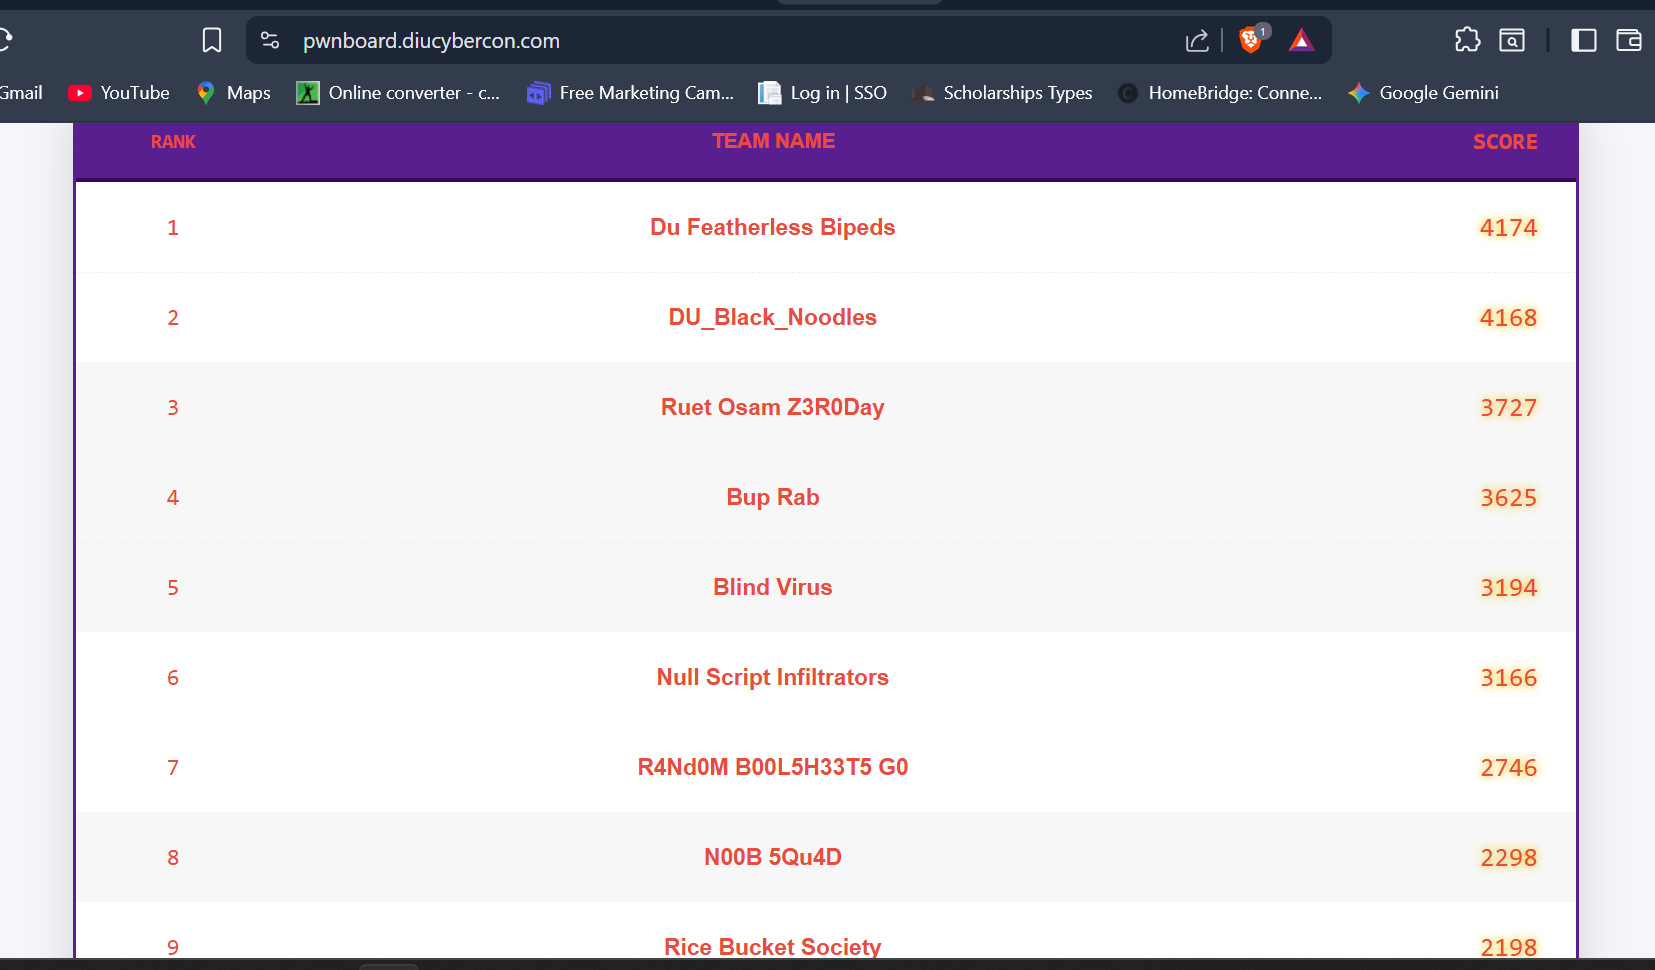Open the Online converter bookmark
This screenshot has height=970, width=1655.
[398, 93]
